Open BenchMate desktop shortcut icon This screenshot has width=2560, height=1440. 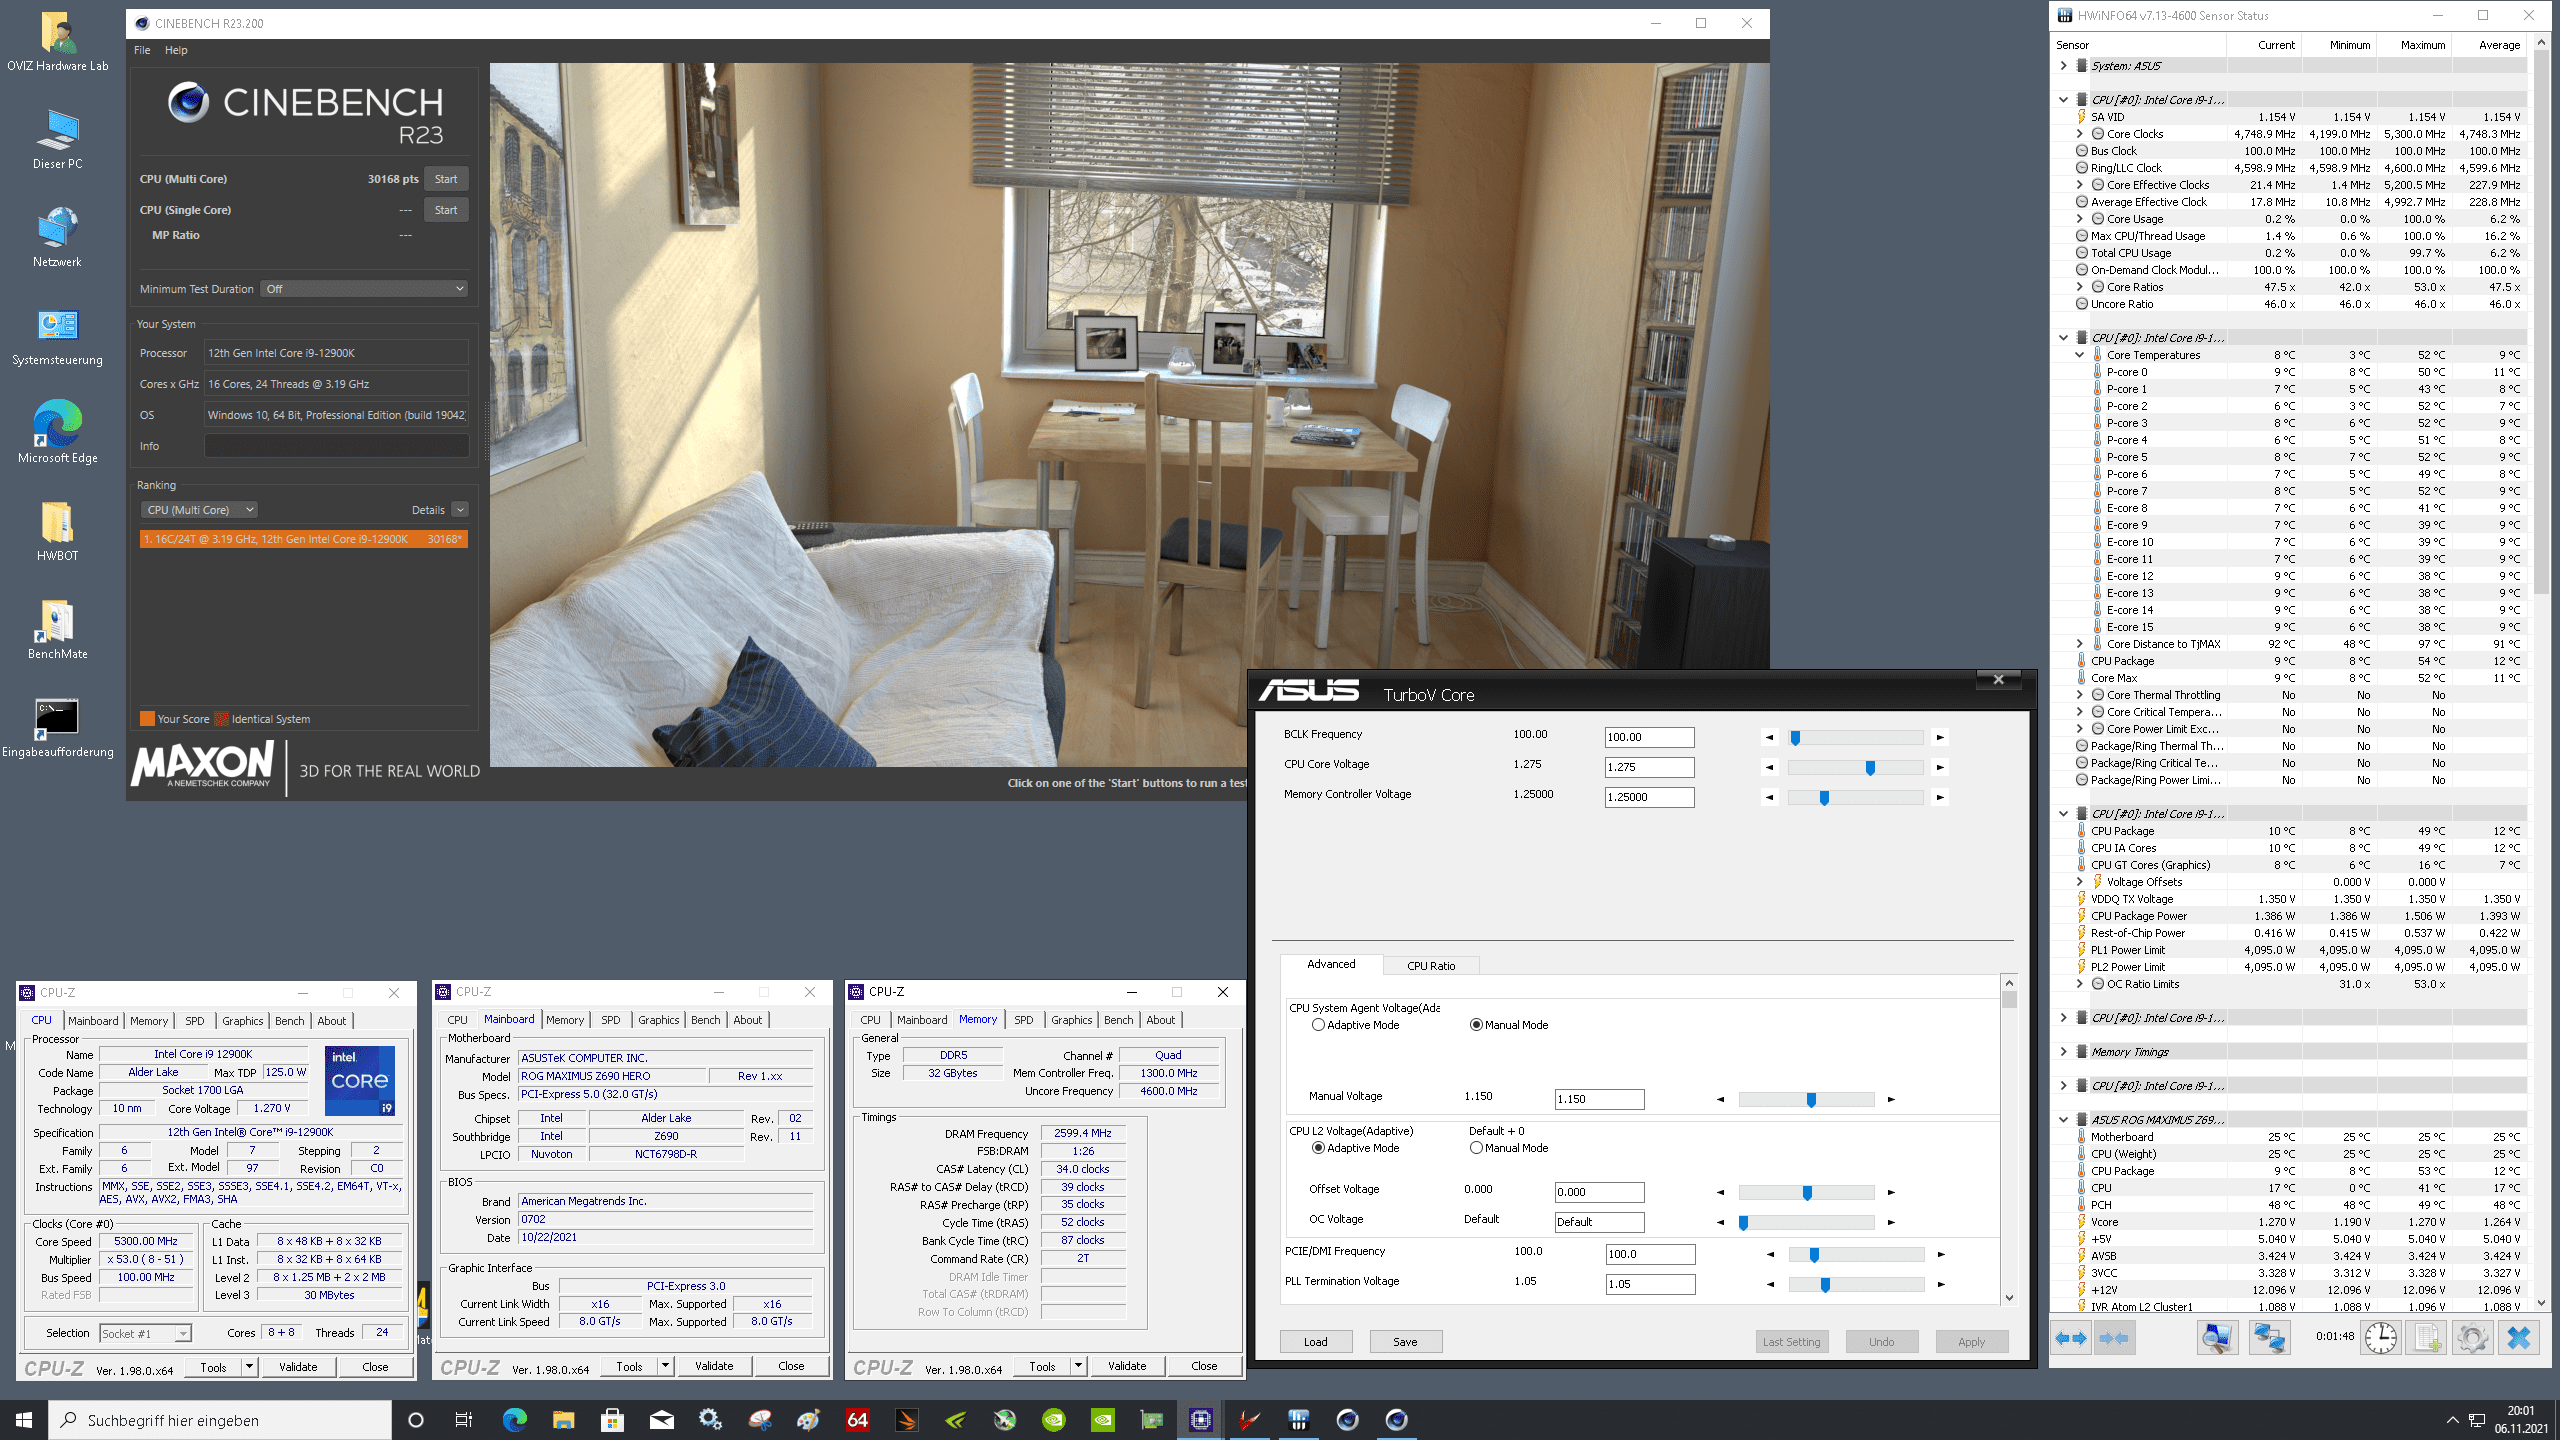click(57, 623)
